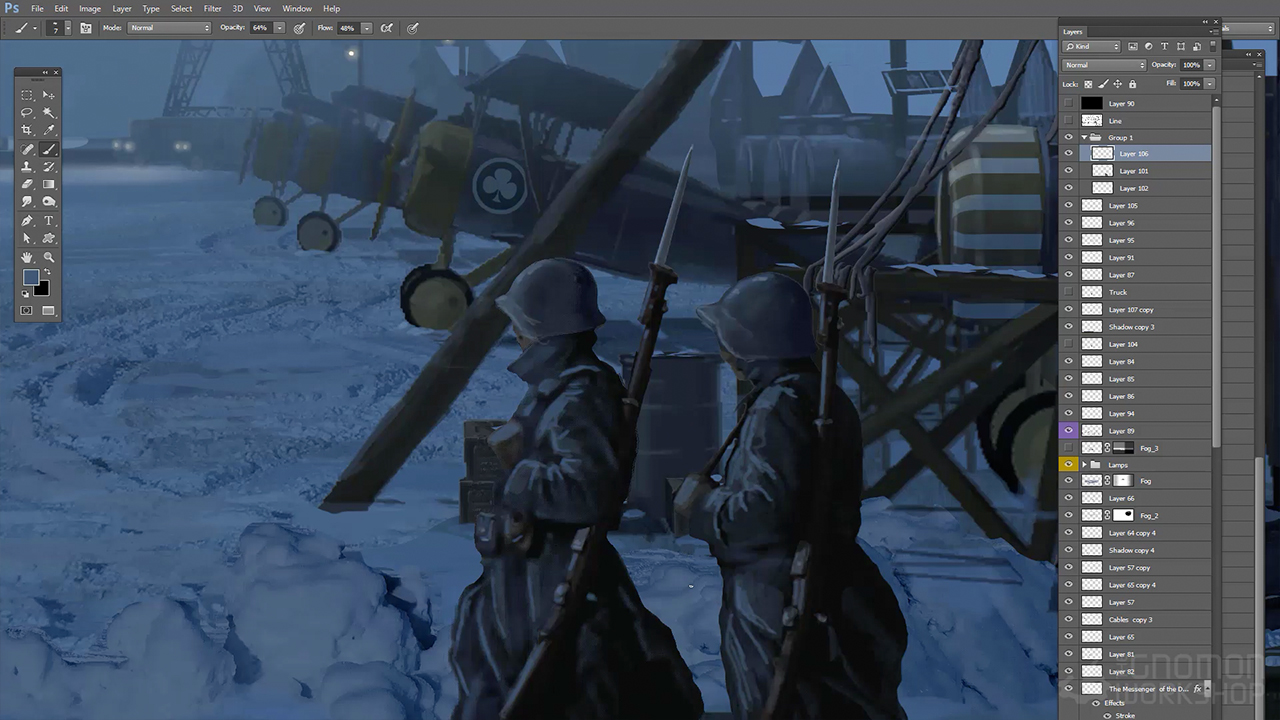Select the Zoom tool in toolbox
This screenshot has height=720, width=1280.
click(49, 257)
